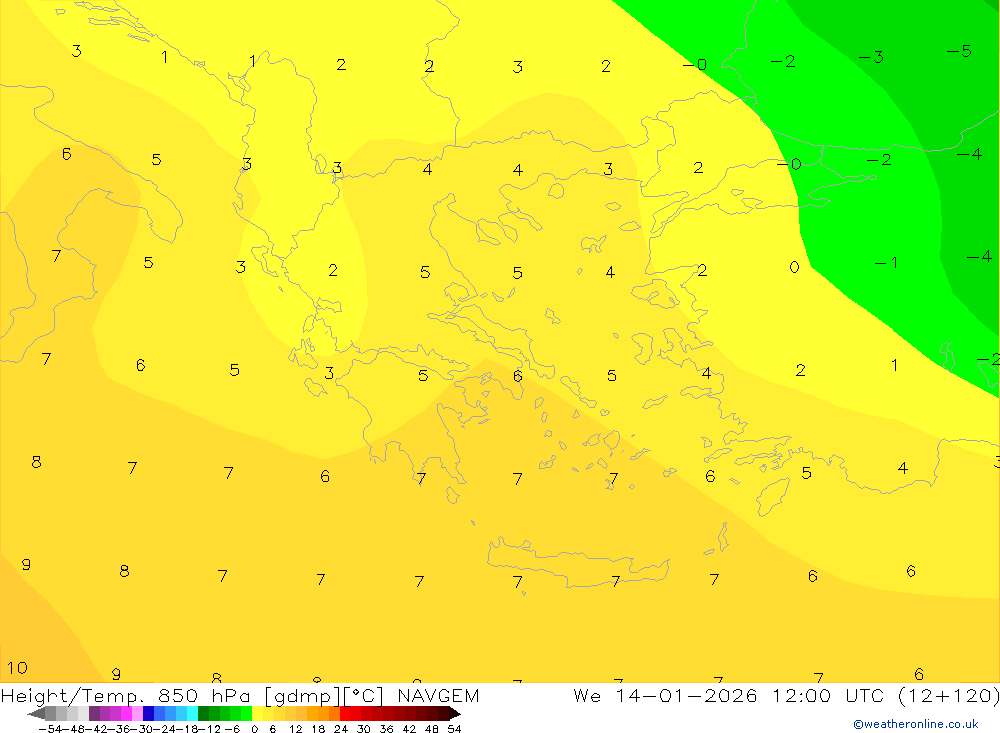
Task: Click the "36" label under the color scale
Action: click(386, 729)
